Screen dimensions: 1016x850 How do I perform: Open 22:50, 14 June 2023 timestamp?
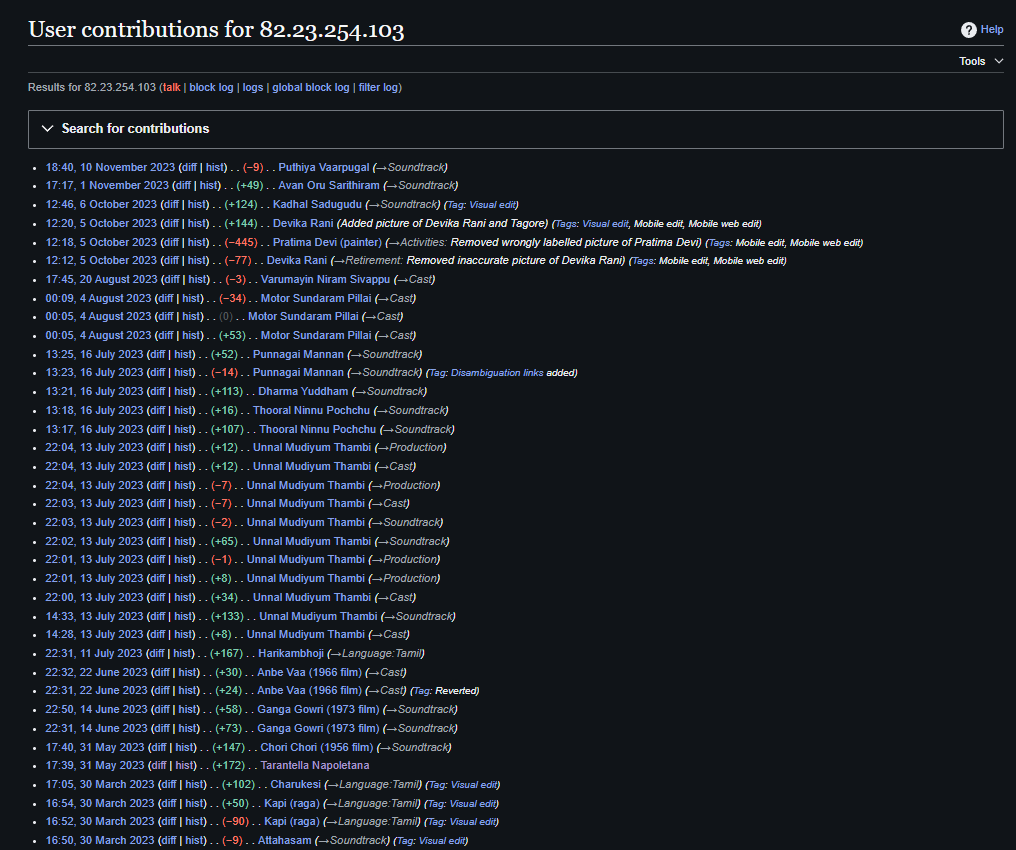coord(97,709)
